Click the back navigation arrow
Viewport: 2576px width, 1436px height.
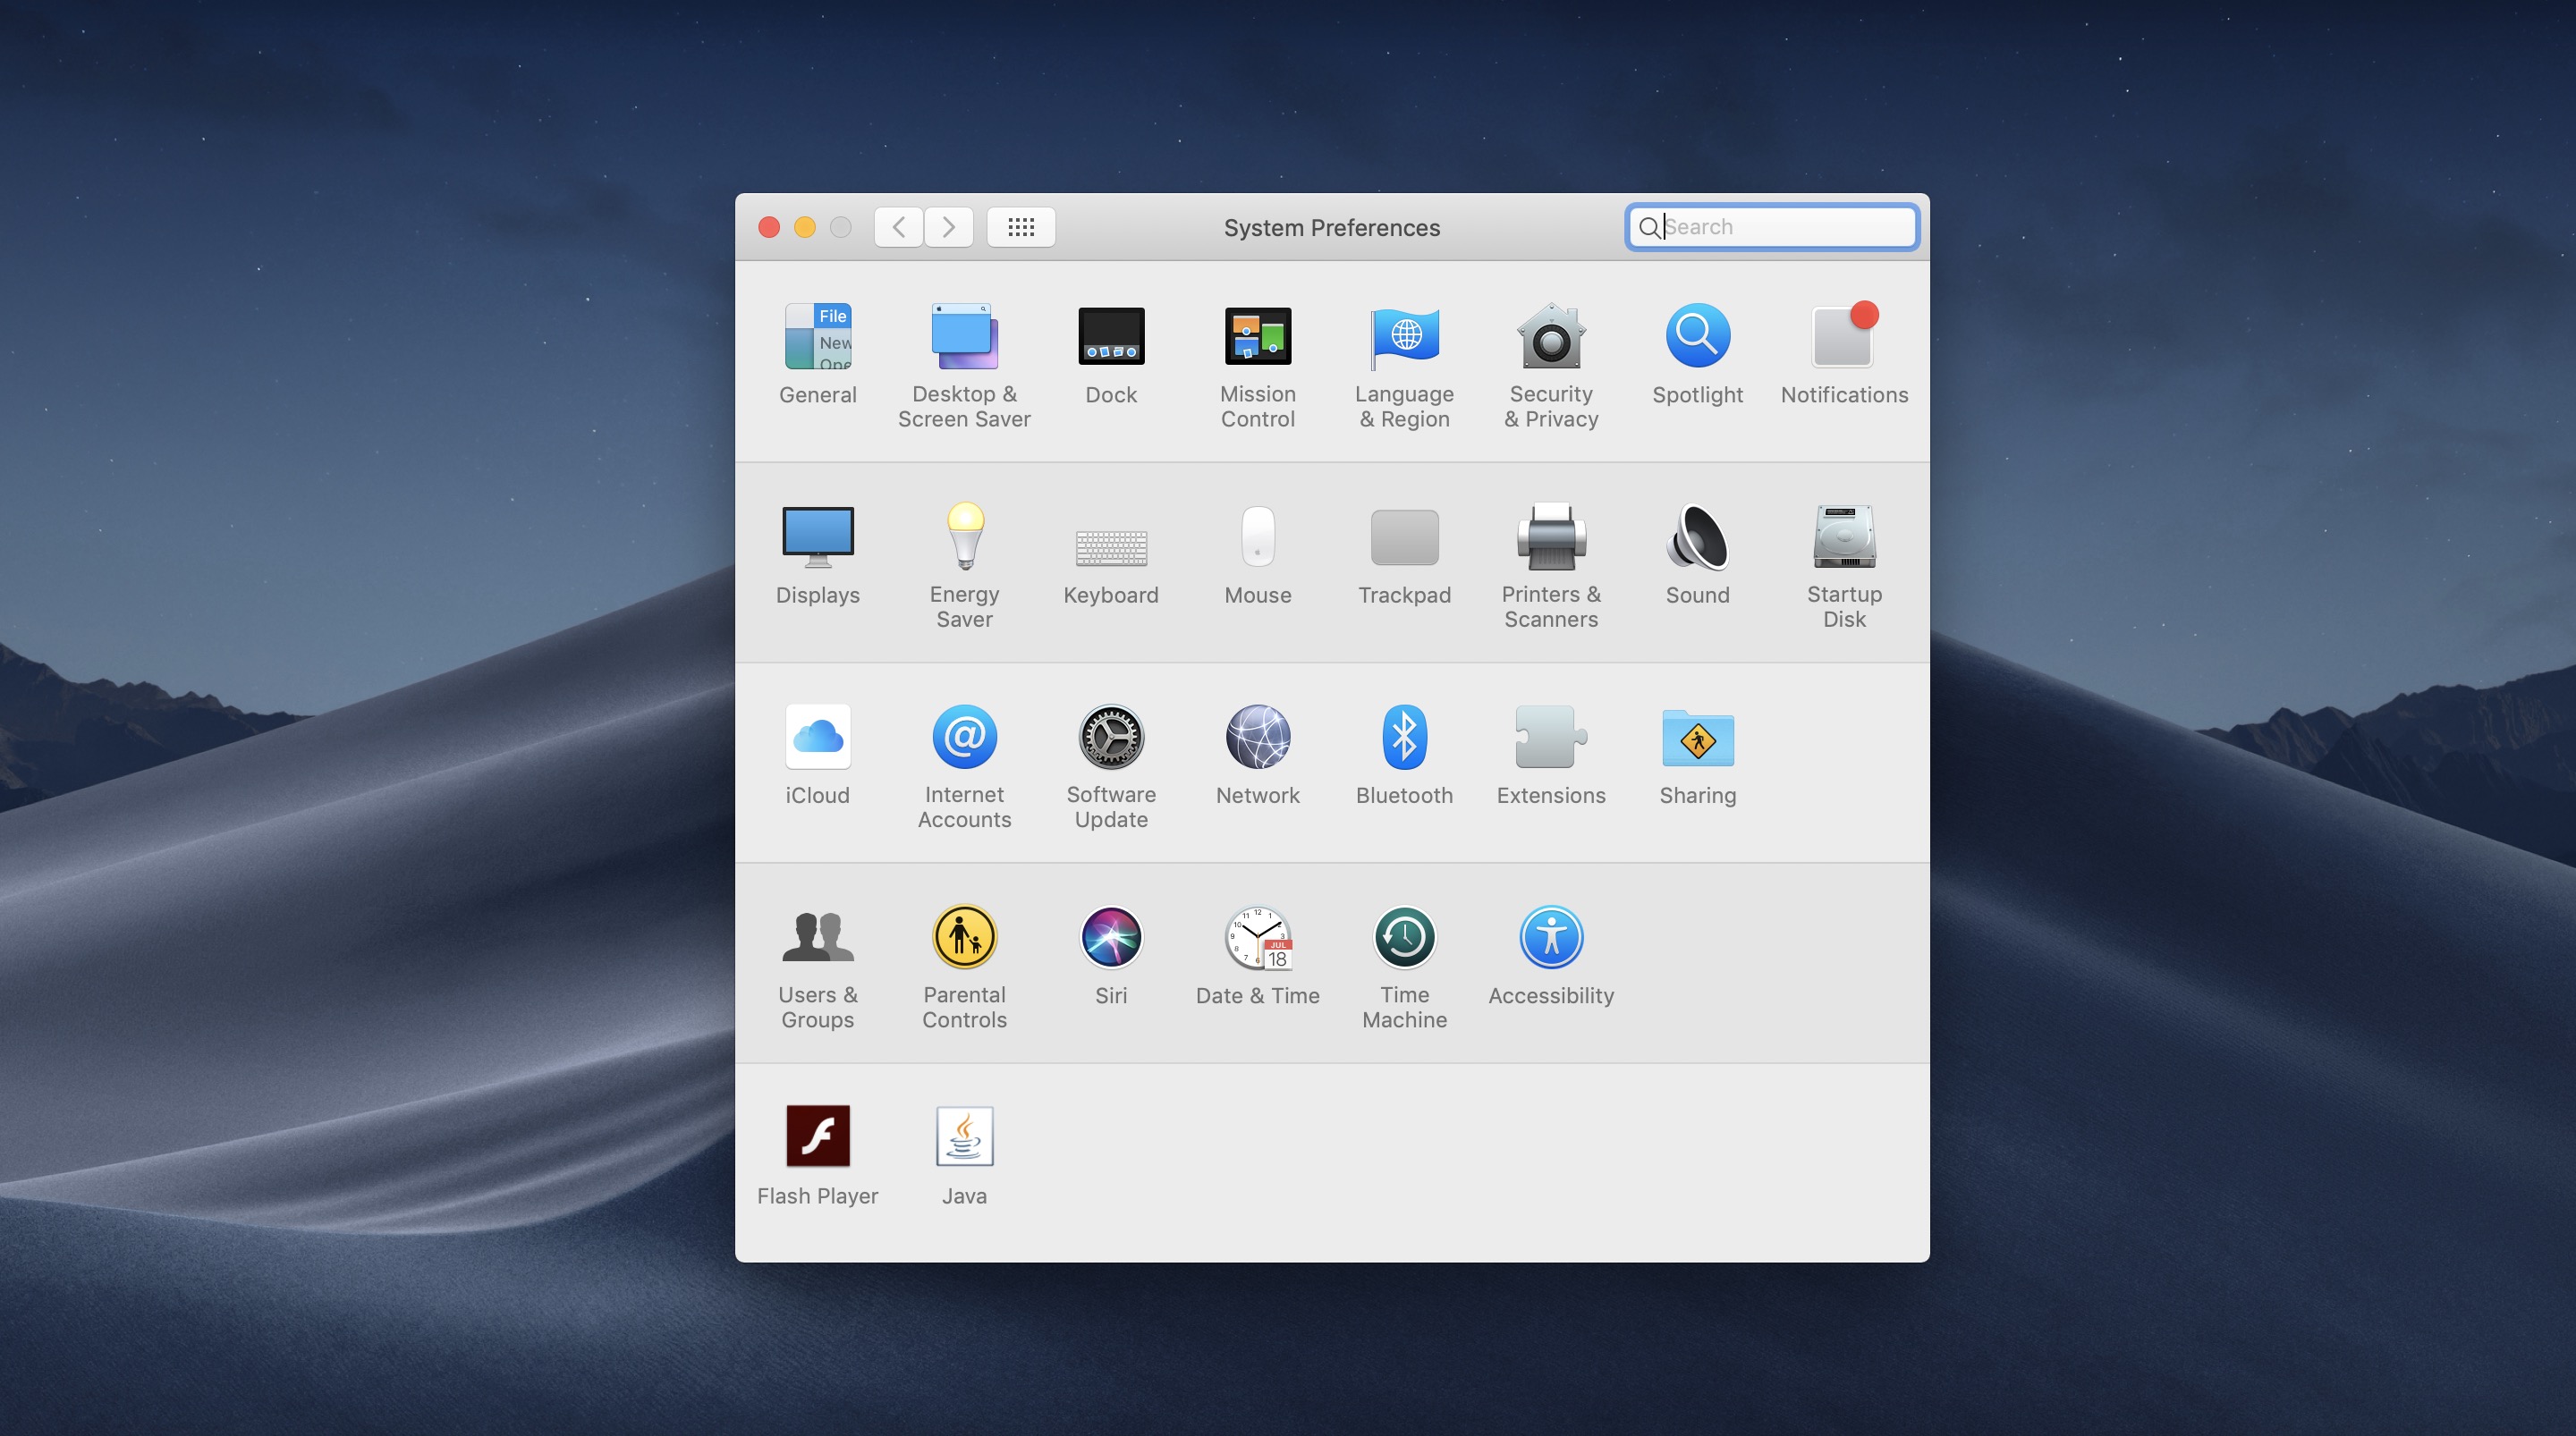click(897, 227)
